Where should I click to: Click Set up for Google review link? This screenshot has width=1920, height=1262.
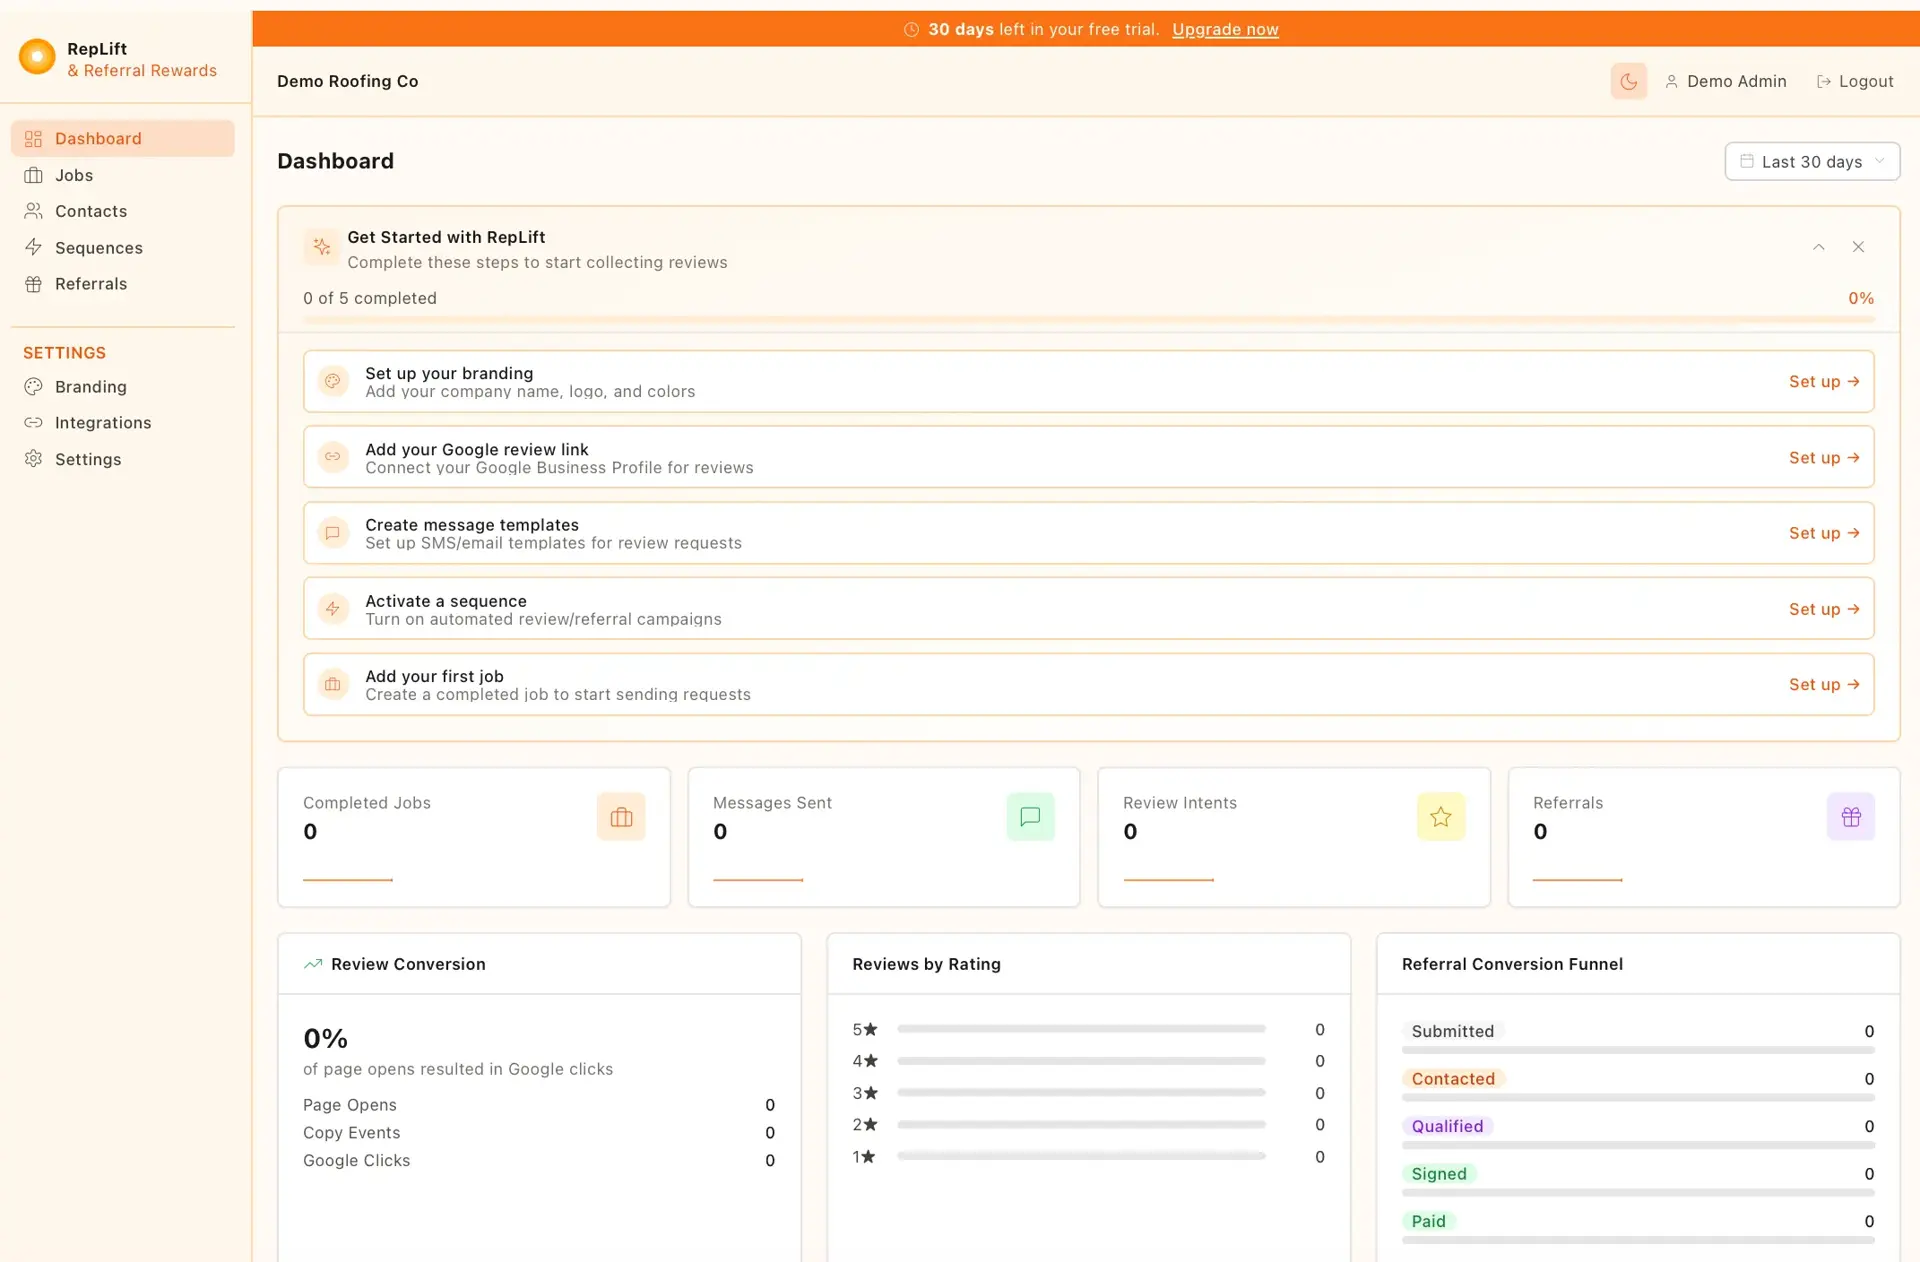pyautogui.click(x=1824, y=457)
